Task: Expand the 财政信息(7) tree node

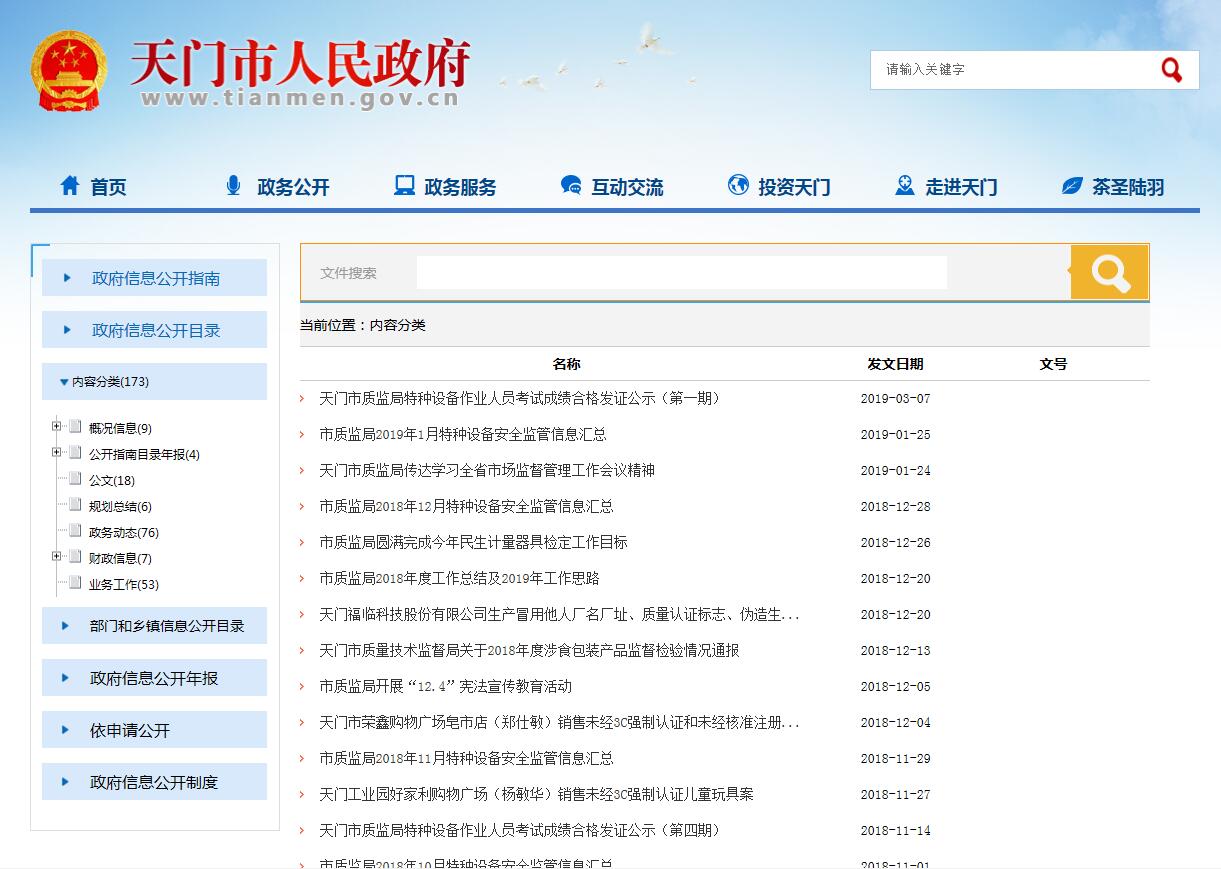Action: click(x=57, y=557)
